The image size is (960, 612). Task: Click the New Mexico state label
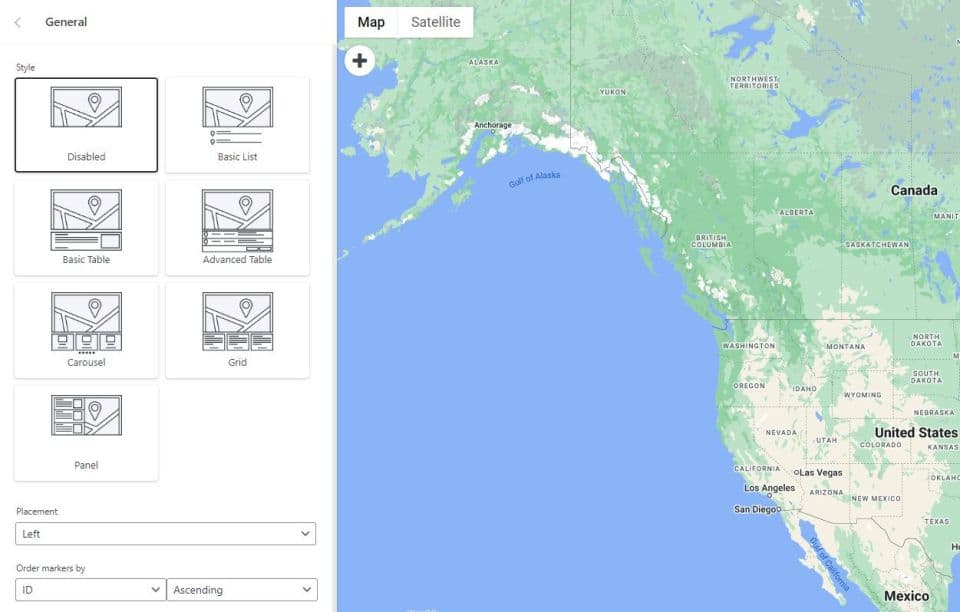(876, 498)
